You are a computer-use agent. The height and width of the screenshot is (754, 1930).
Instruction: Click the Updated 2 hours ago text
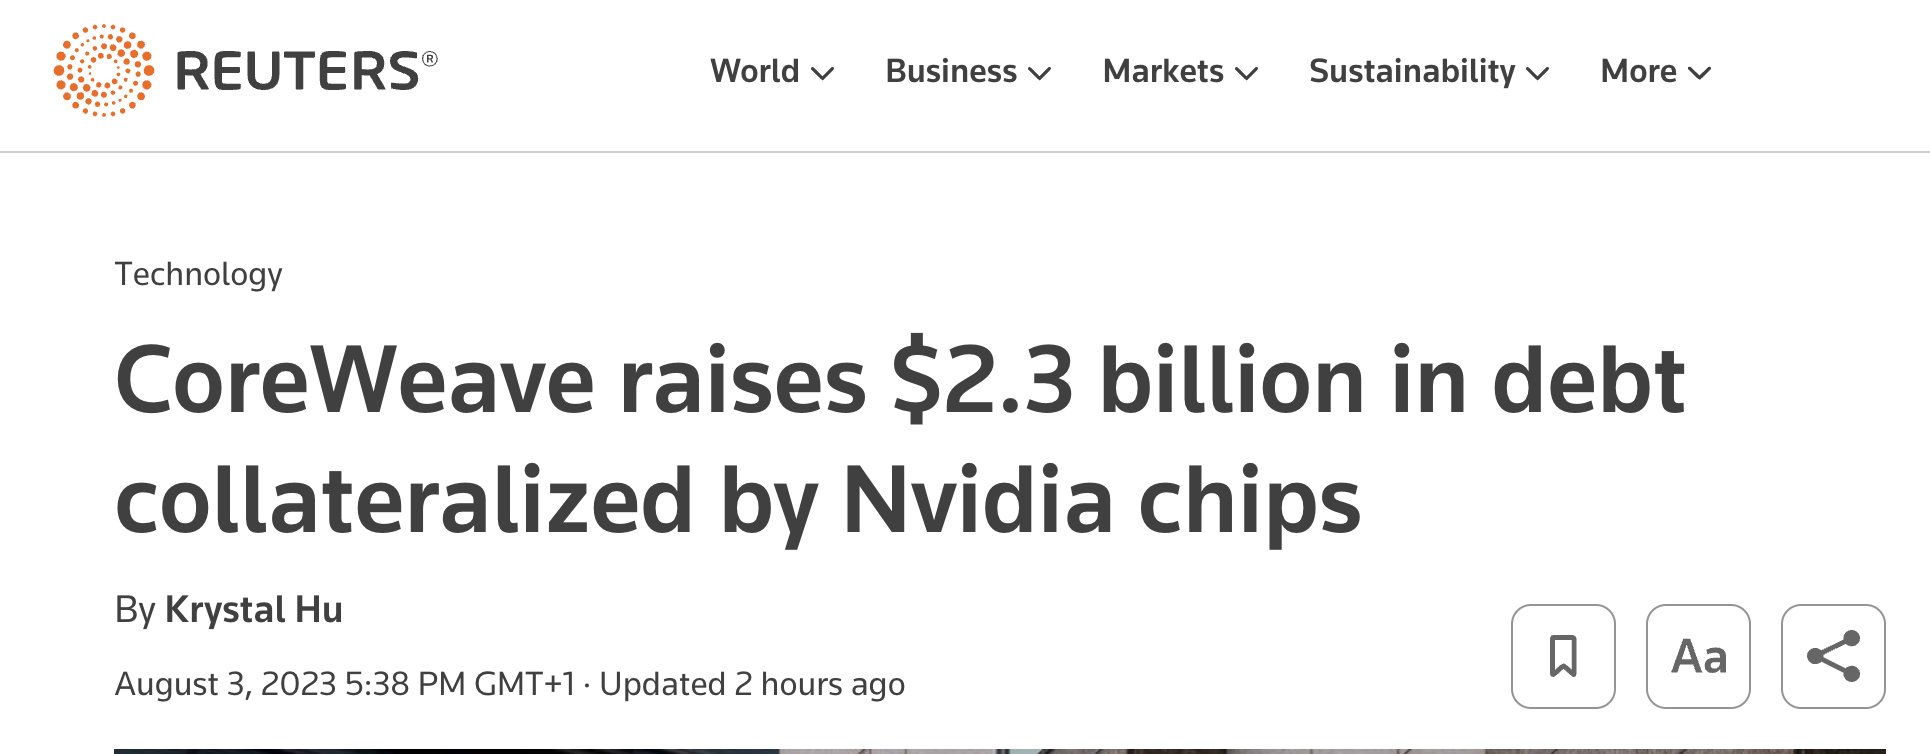pyautogui.click(x=752, y=684)
